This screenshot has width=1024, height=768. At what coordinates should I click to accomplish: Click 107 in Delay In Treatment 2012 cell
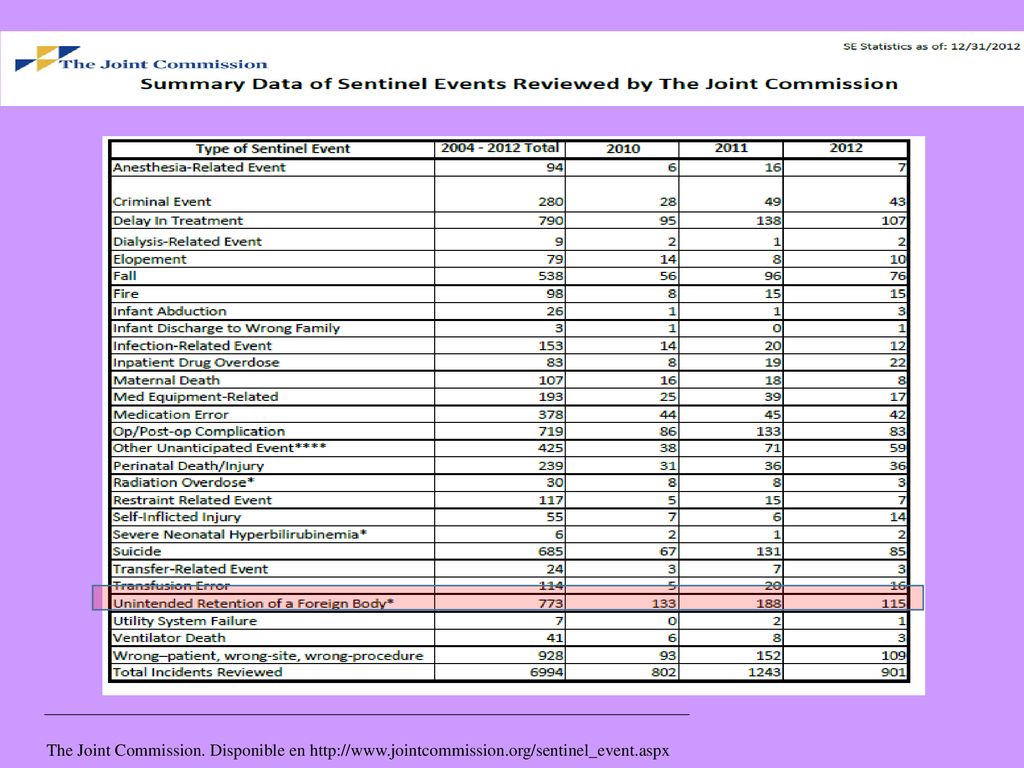tap(893, 220)
